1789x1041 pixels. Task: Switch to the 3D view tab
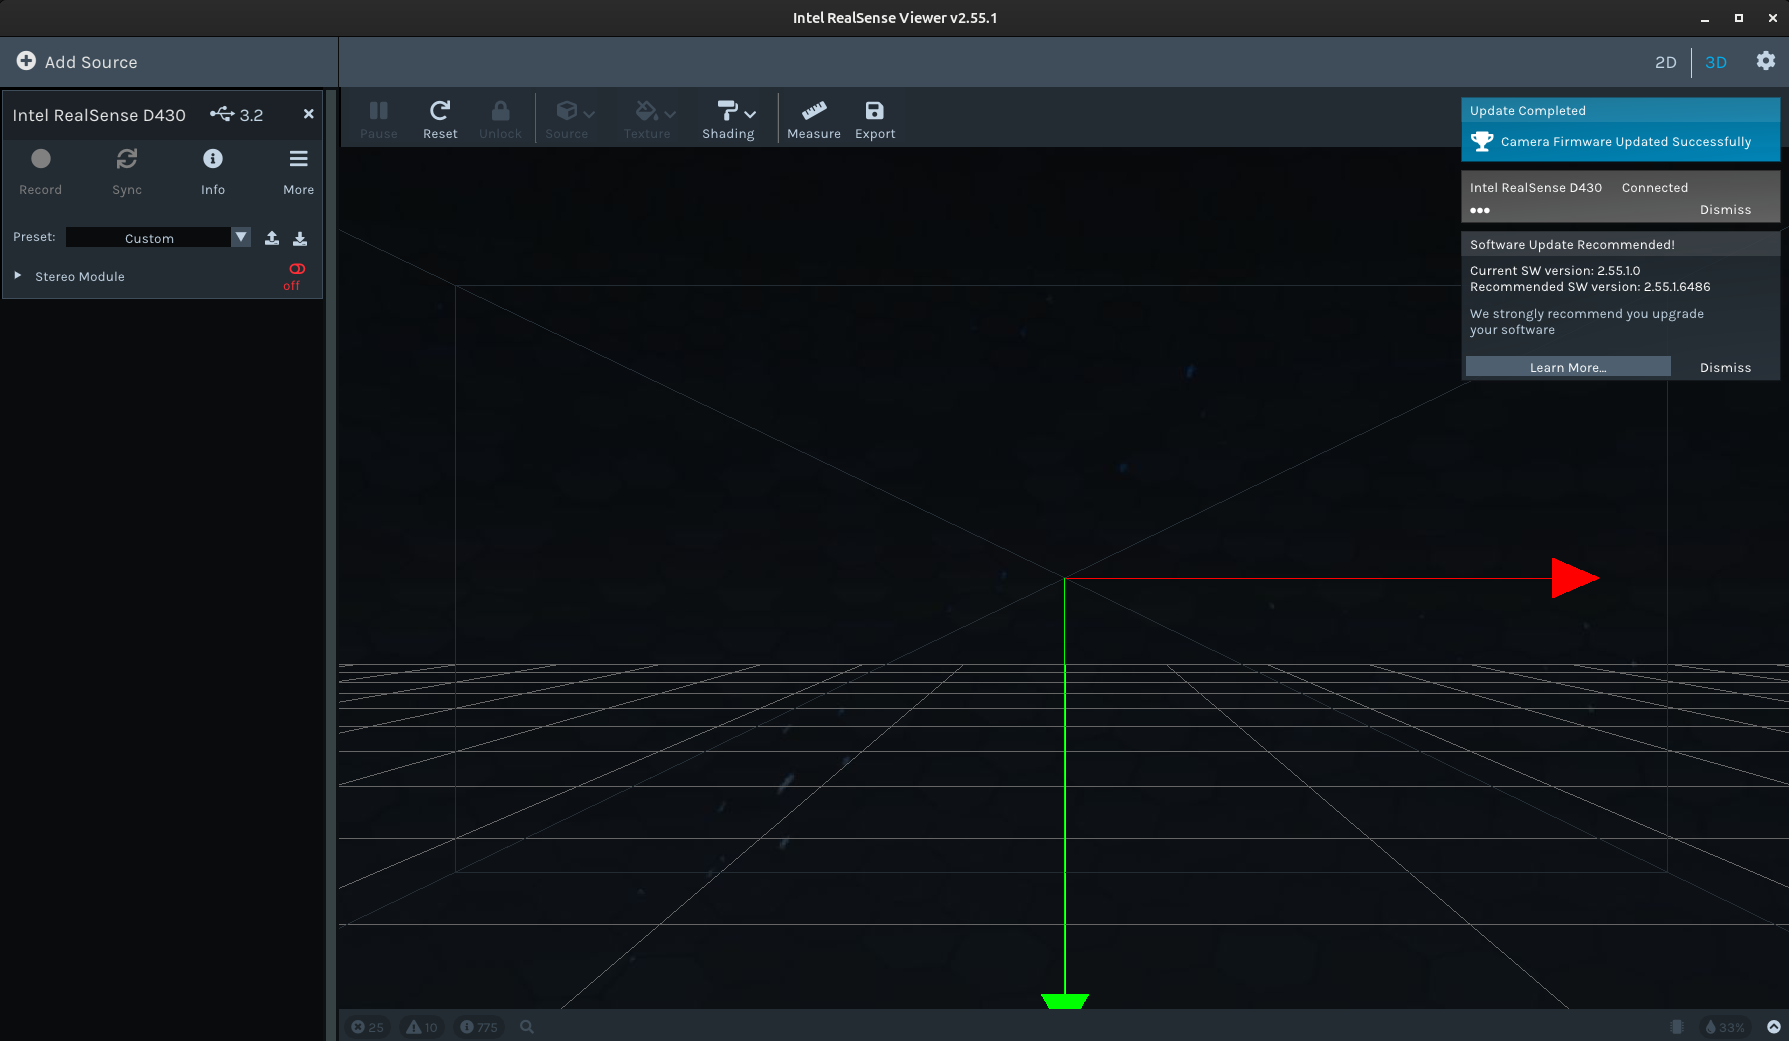1716,62
